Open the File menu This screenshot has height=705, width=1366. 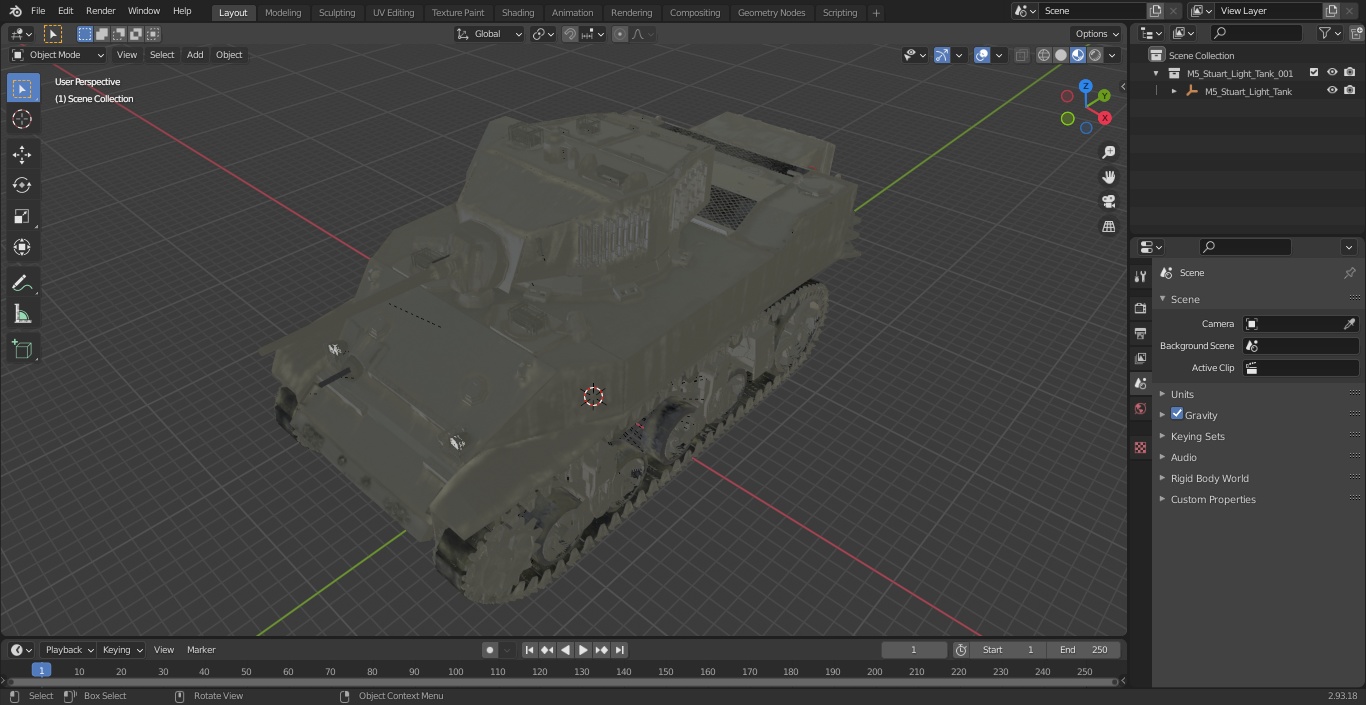click(x=38, y=11)
